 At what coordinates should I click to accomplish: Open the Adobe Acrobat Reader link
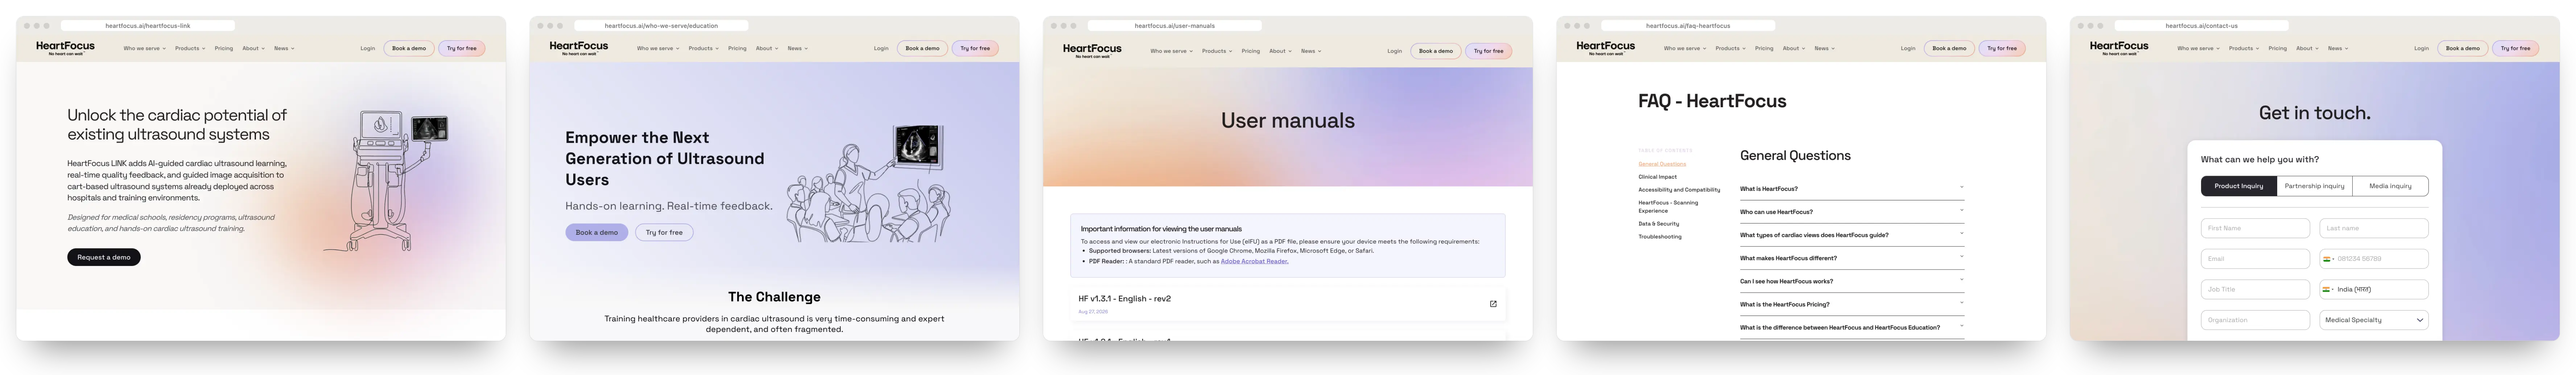click(1254, 261)
